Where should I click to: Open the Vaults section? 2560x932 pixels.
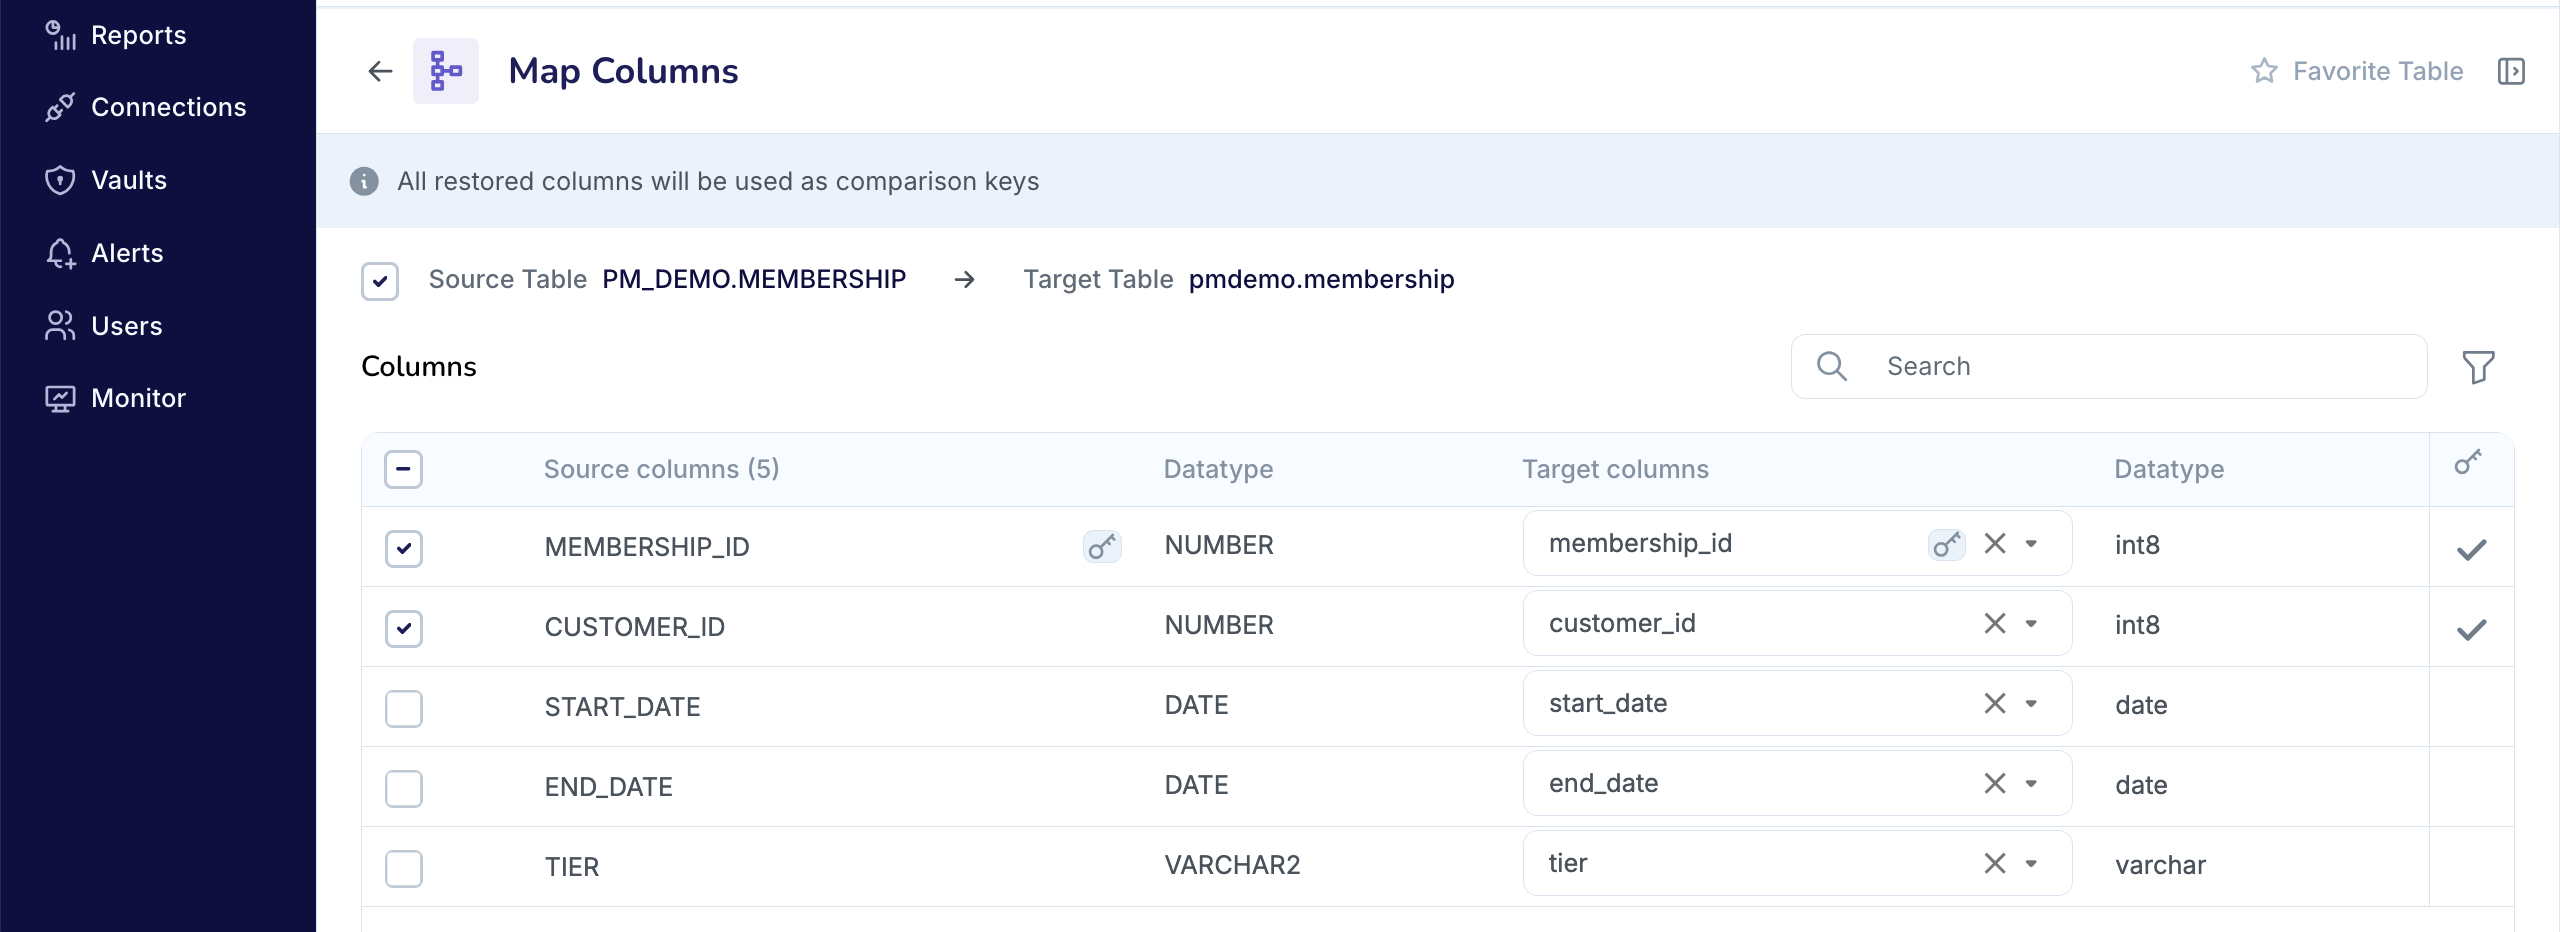pyautogui.click(x=128, y=180)
